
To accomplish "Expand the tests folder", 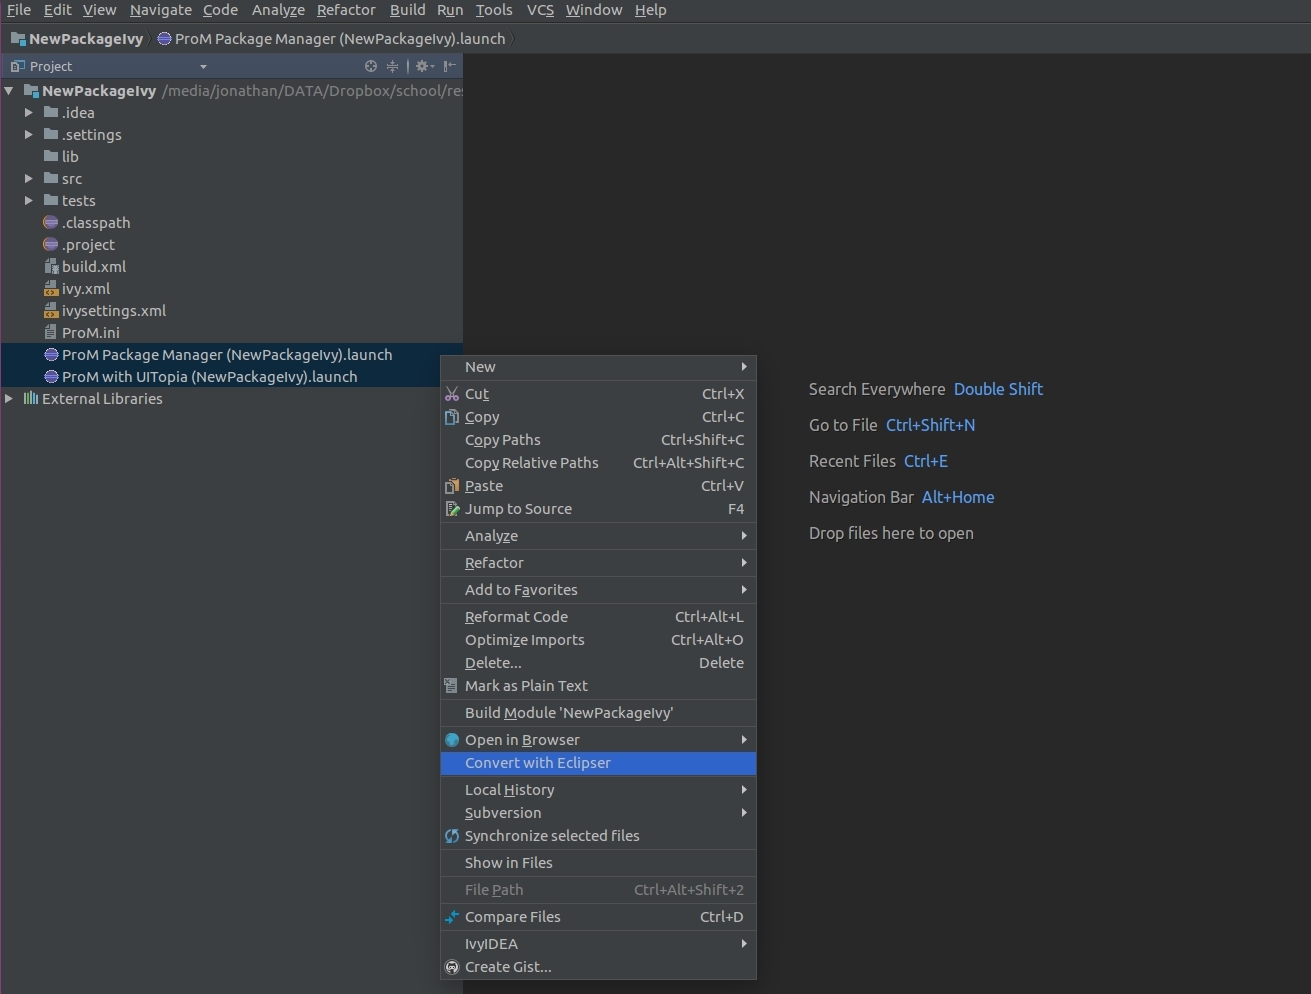I will (29, 200).
